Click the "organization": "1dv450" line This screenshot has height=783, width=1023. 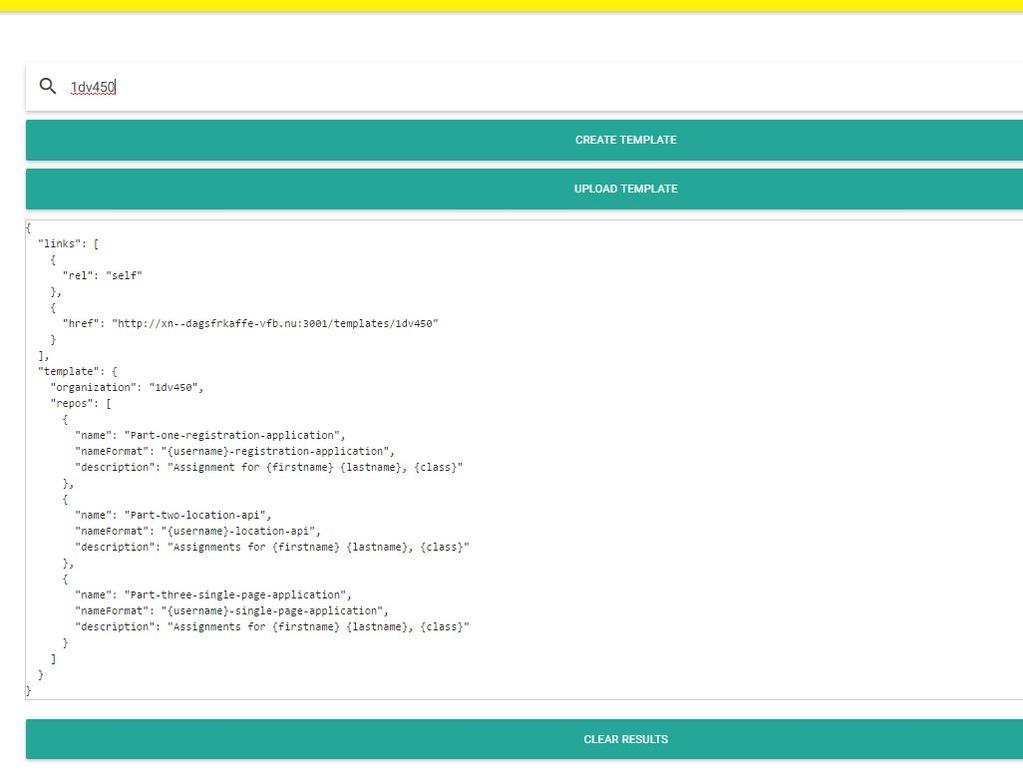pyautogui.click(x=127, y=388)
